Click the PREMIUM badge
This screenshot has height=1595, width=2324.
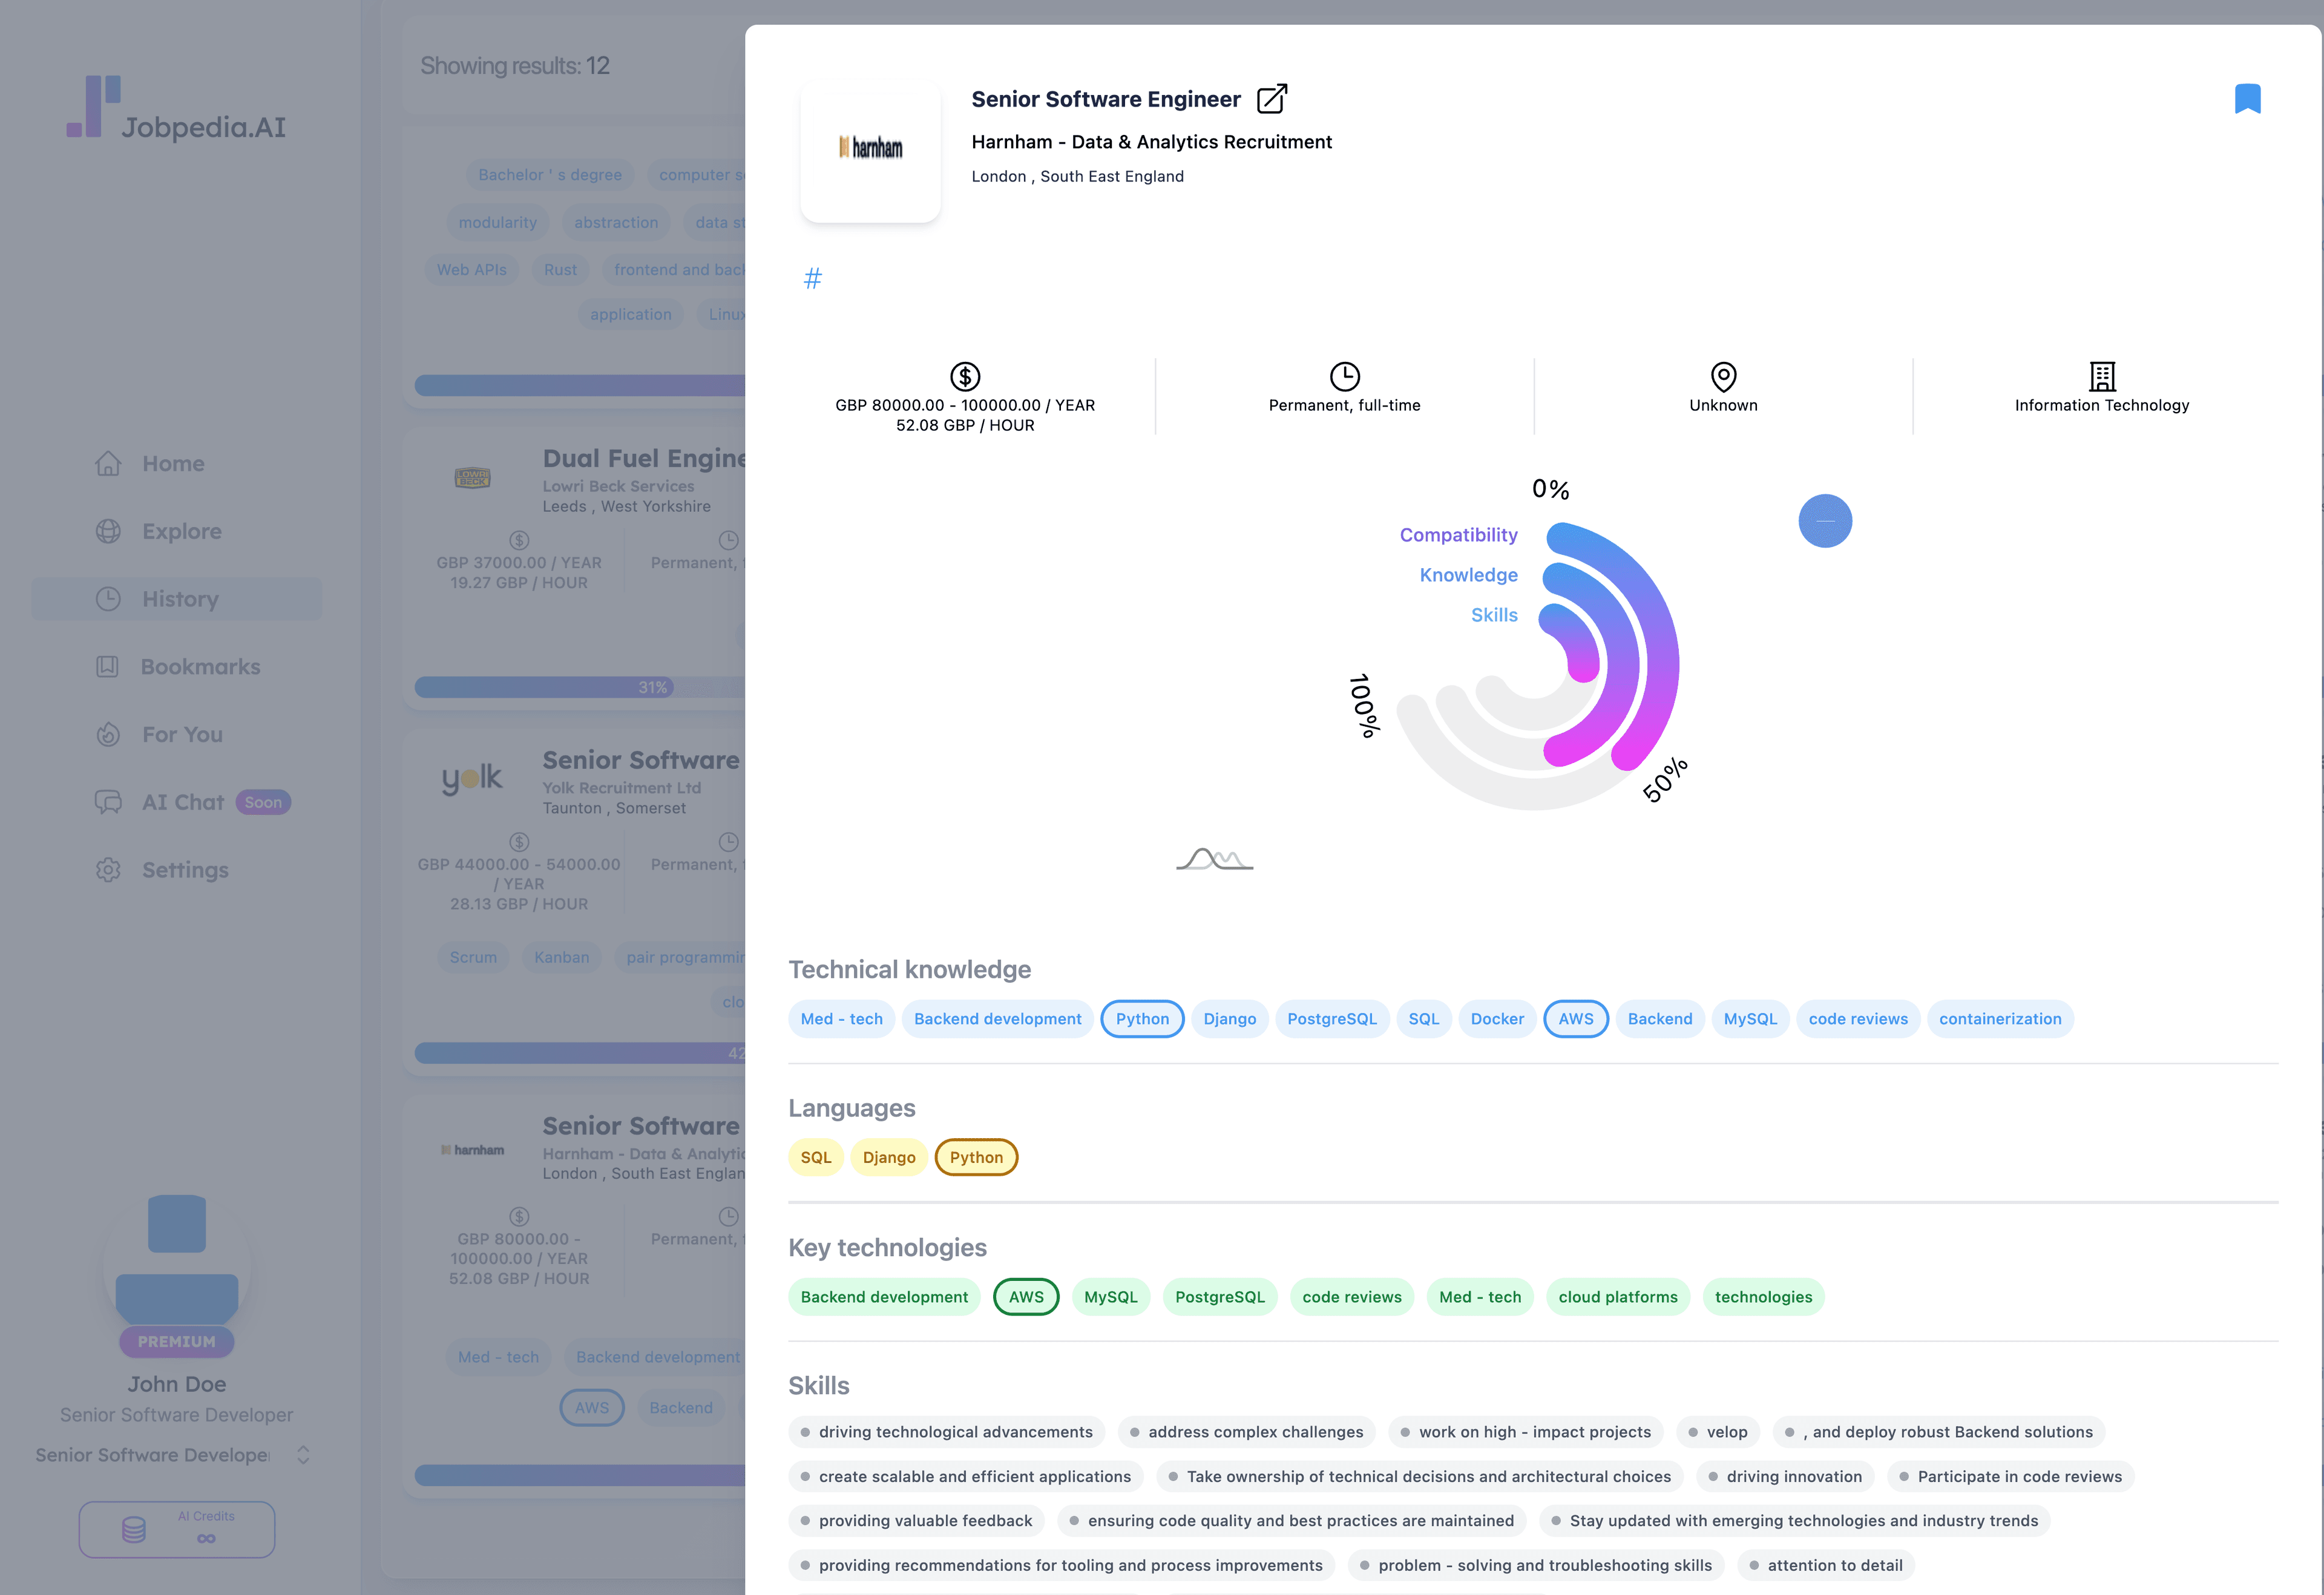tap(177, 1342)
